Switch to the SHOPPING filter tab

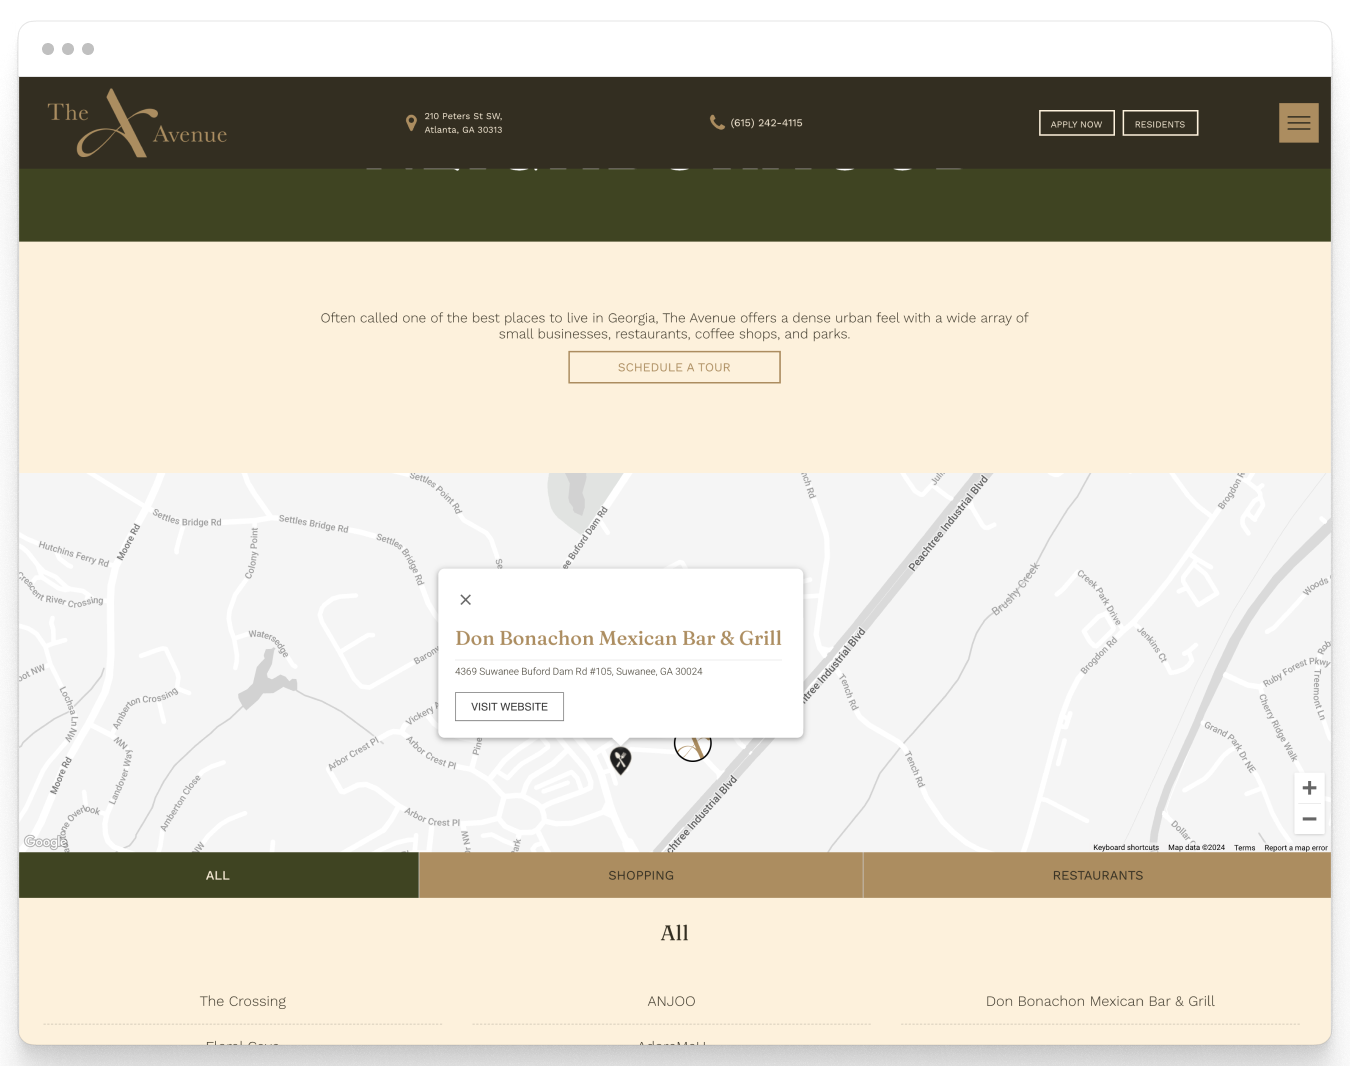tap(641, 875)
